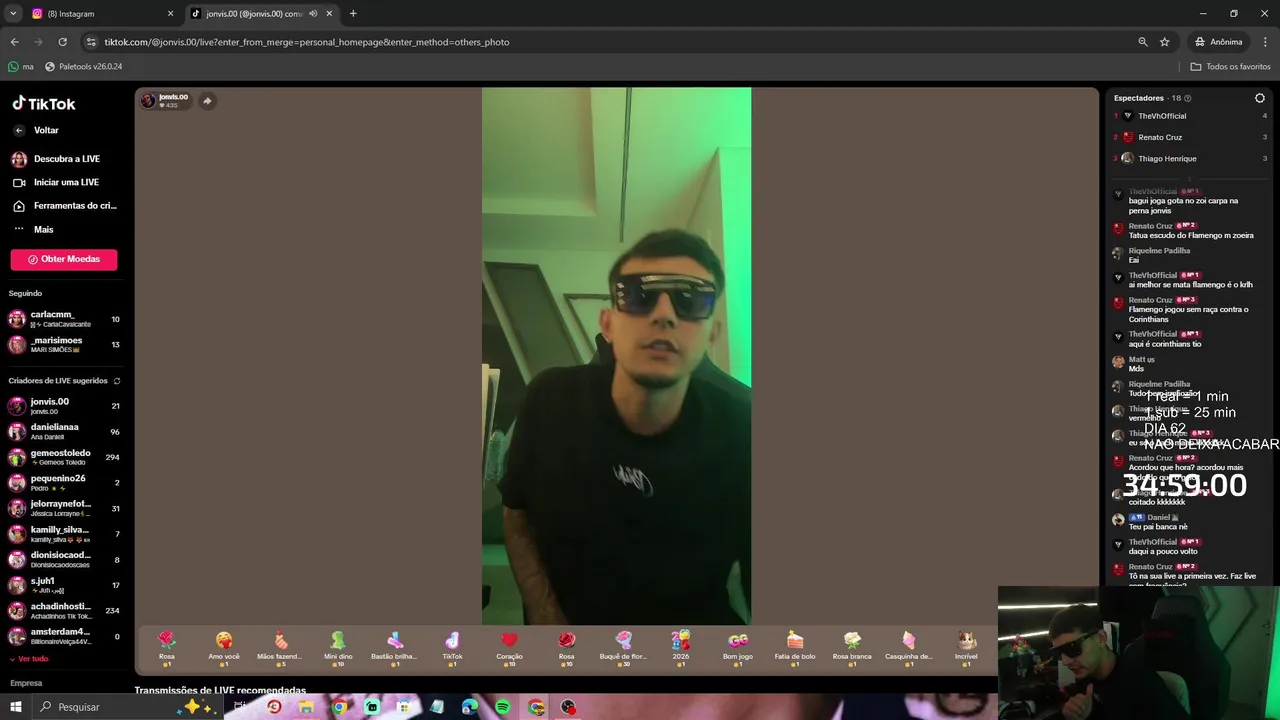Expand the browser tab search dropdown
Screen dimensions: 1280x720
(x=13, y=14)
